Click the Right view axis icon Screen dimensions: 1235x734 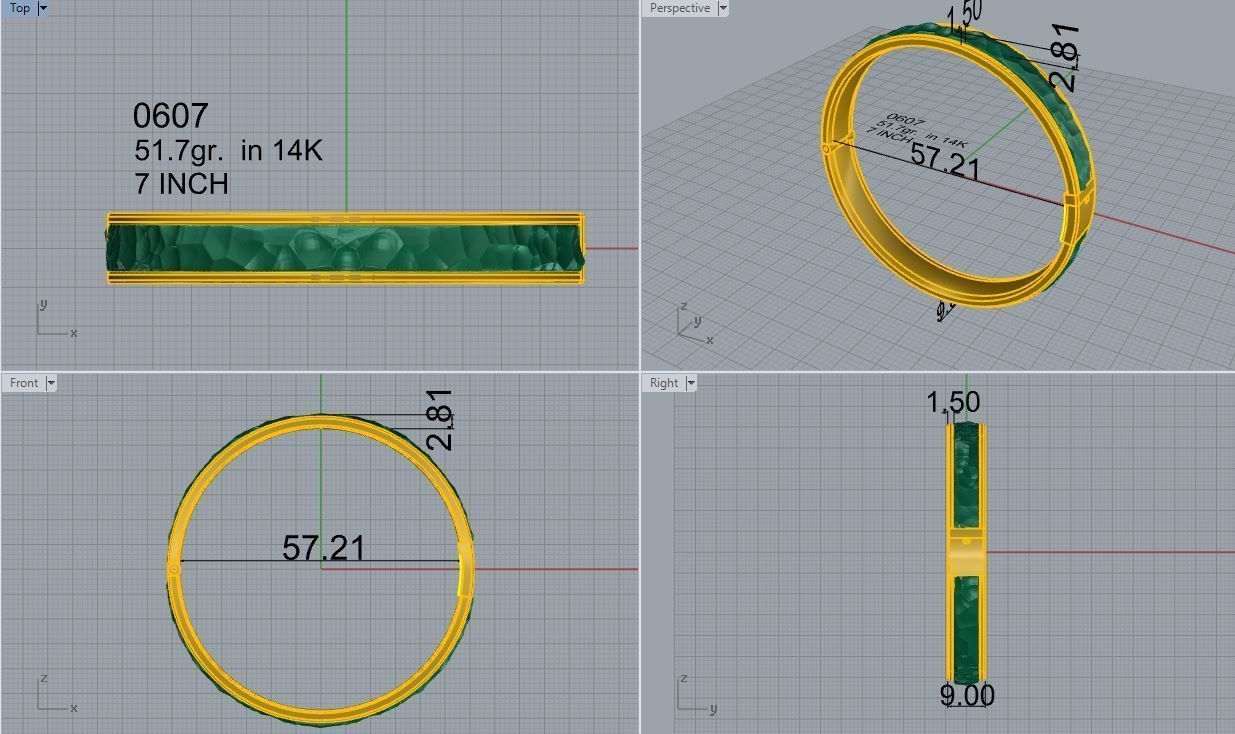(697, 692)
